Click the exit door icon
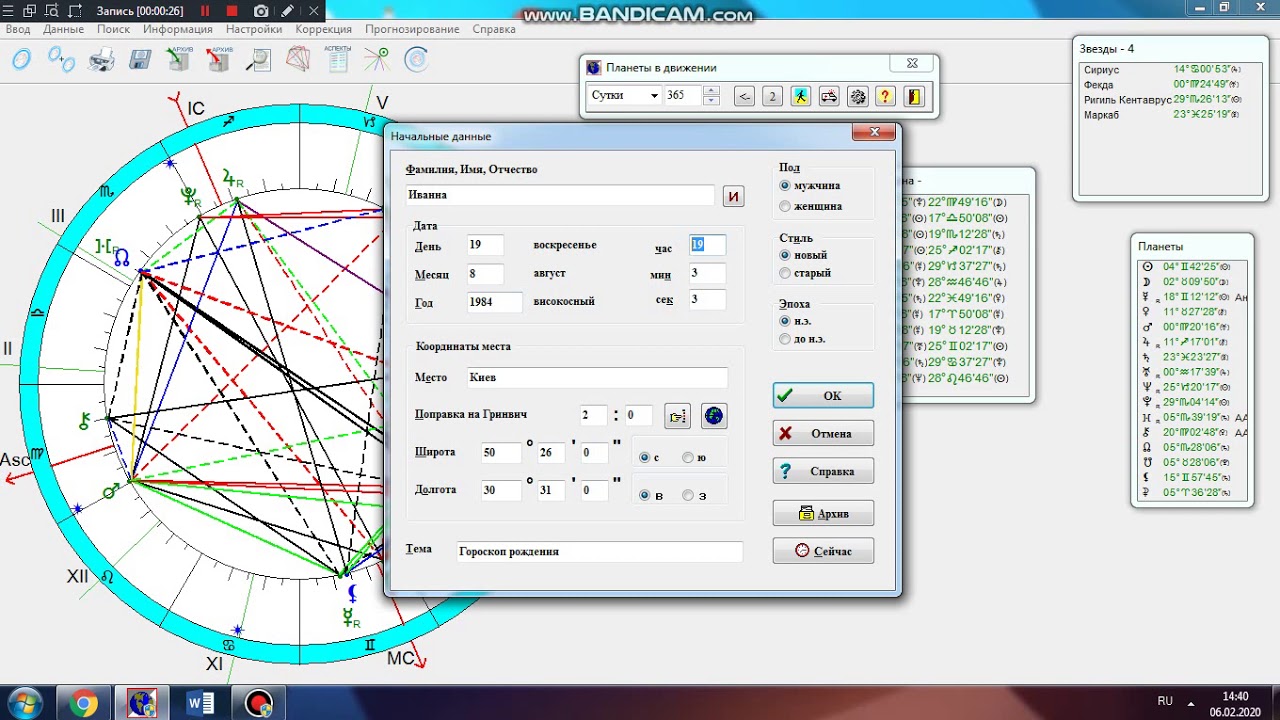 point(913,96)
